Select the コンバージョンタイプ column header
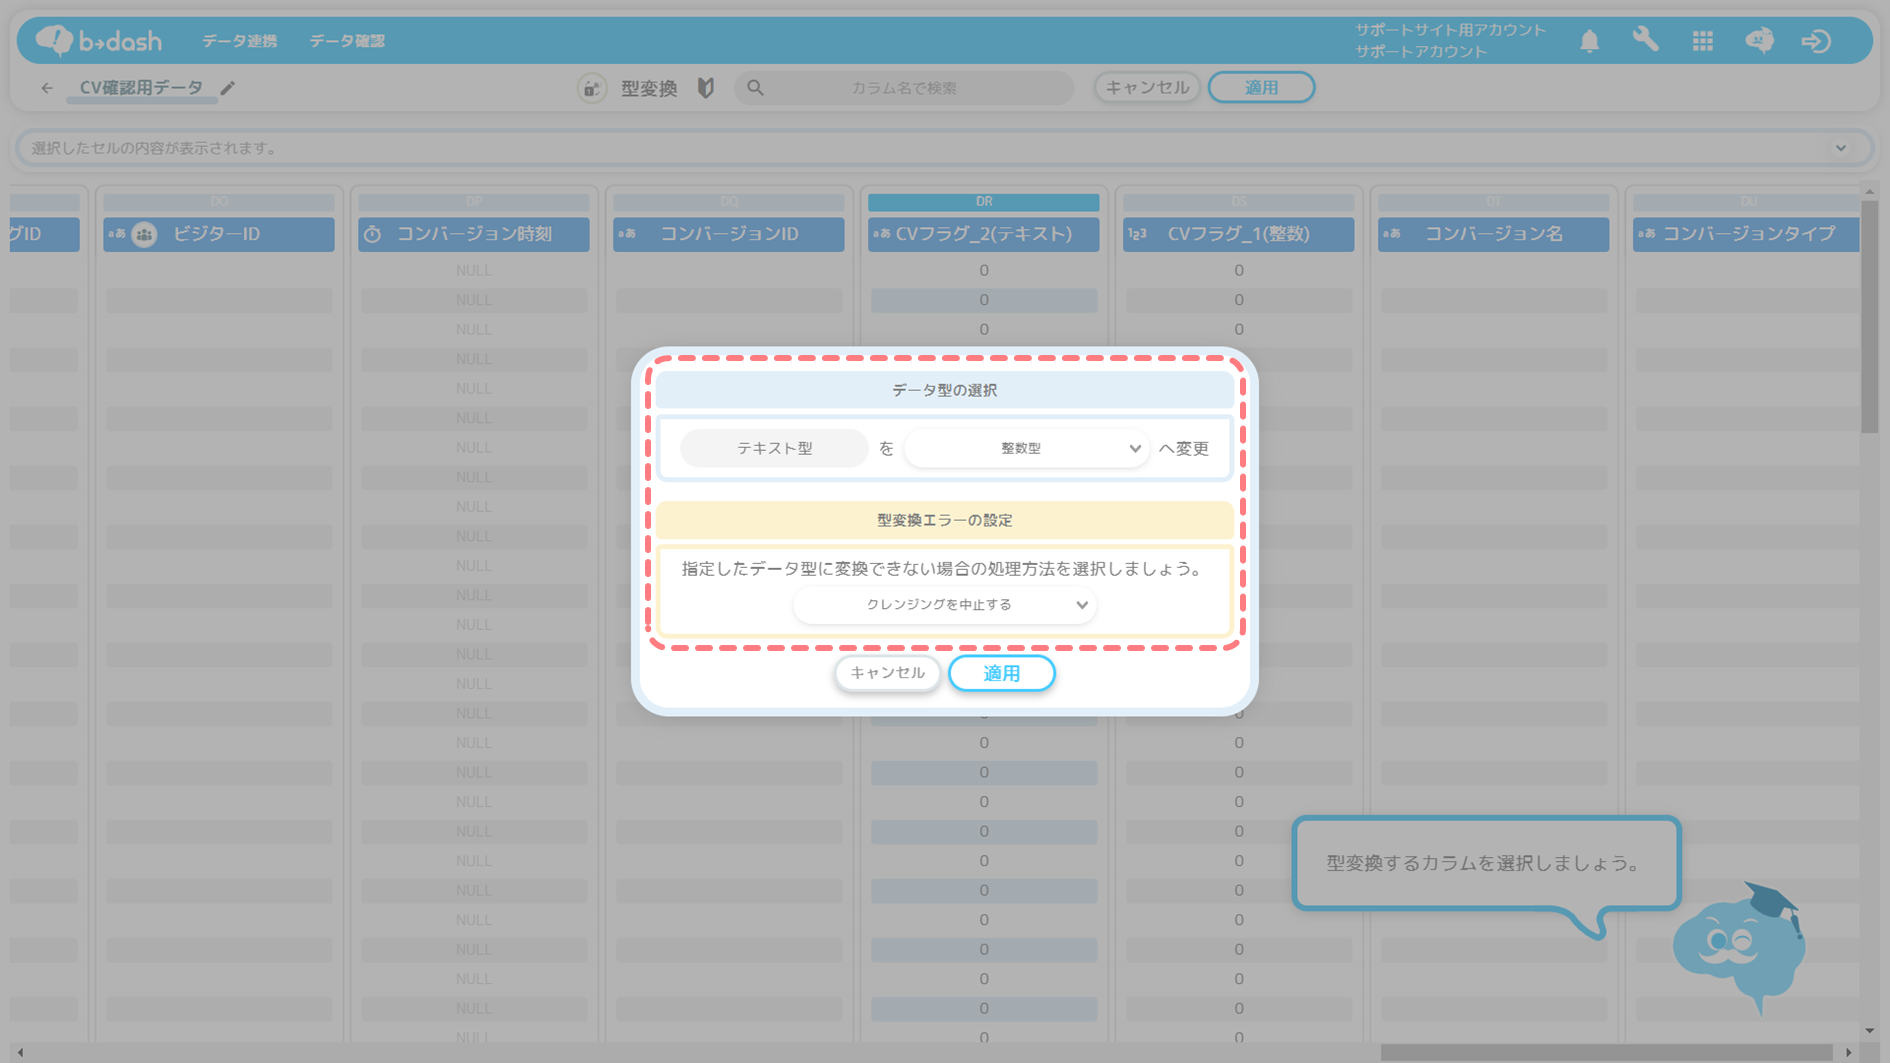The width and height of the screenshot is (1890, 1063). pos(1746,234)
